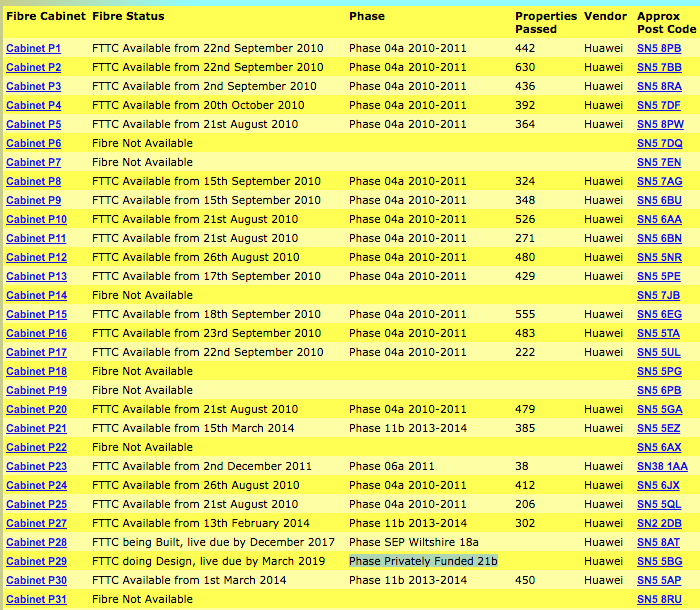Viewport: 700px width, 610px height.
Task: Open the Cabinet P23 link
Action: click(x=37, y=466)
